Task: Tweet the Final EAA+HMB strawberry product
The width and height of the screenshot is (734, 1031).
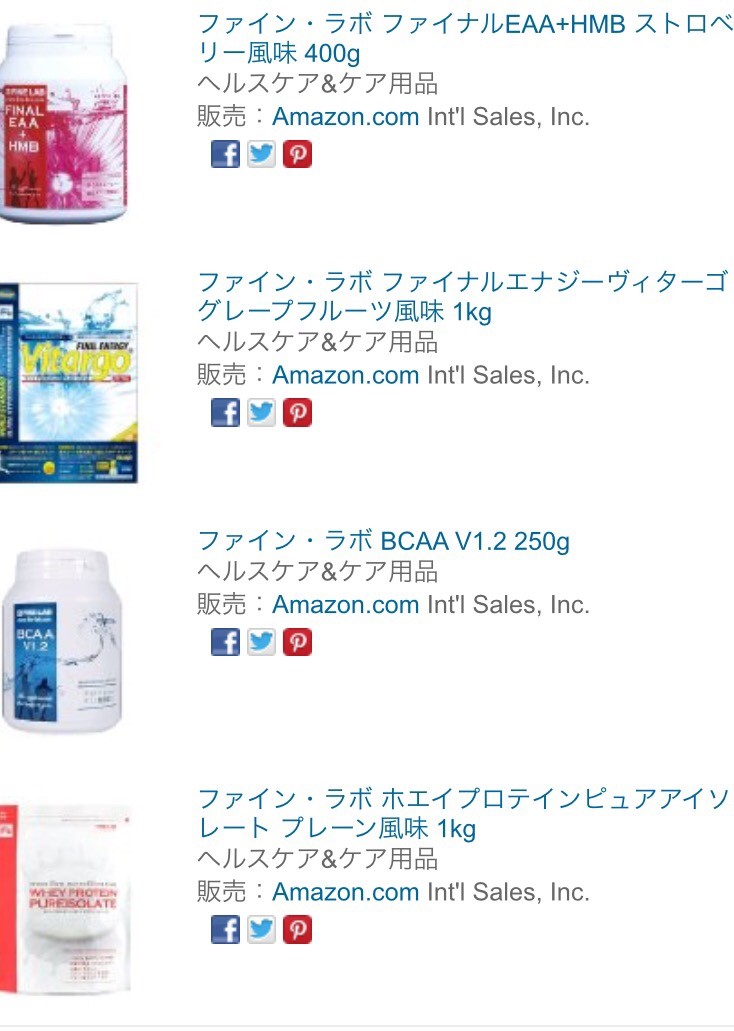Action: tap(261, 154)
